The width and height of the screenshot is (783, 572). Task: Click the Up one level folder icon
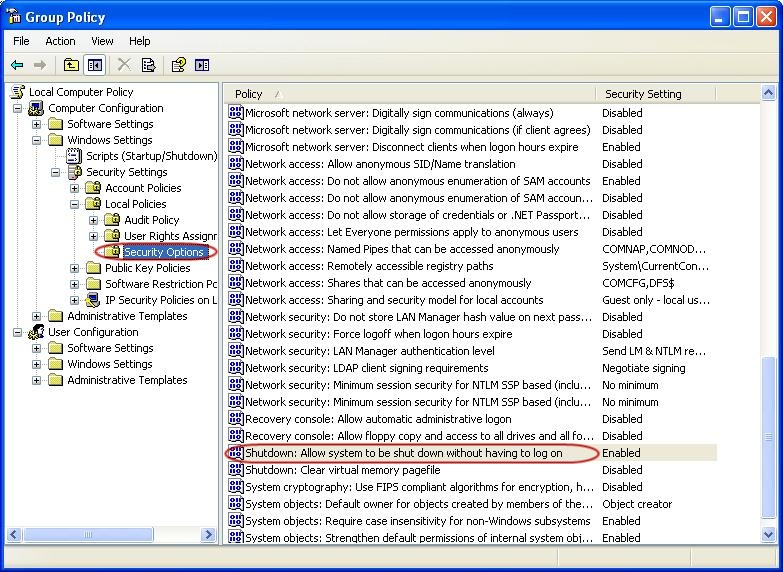[71, 65]
